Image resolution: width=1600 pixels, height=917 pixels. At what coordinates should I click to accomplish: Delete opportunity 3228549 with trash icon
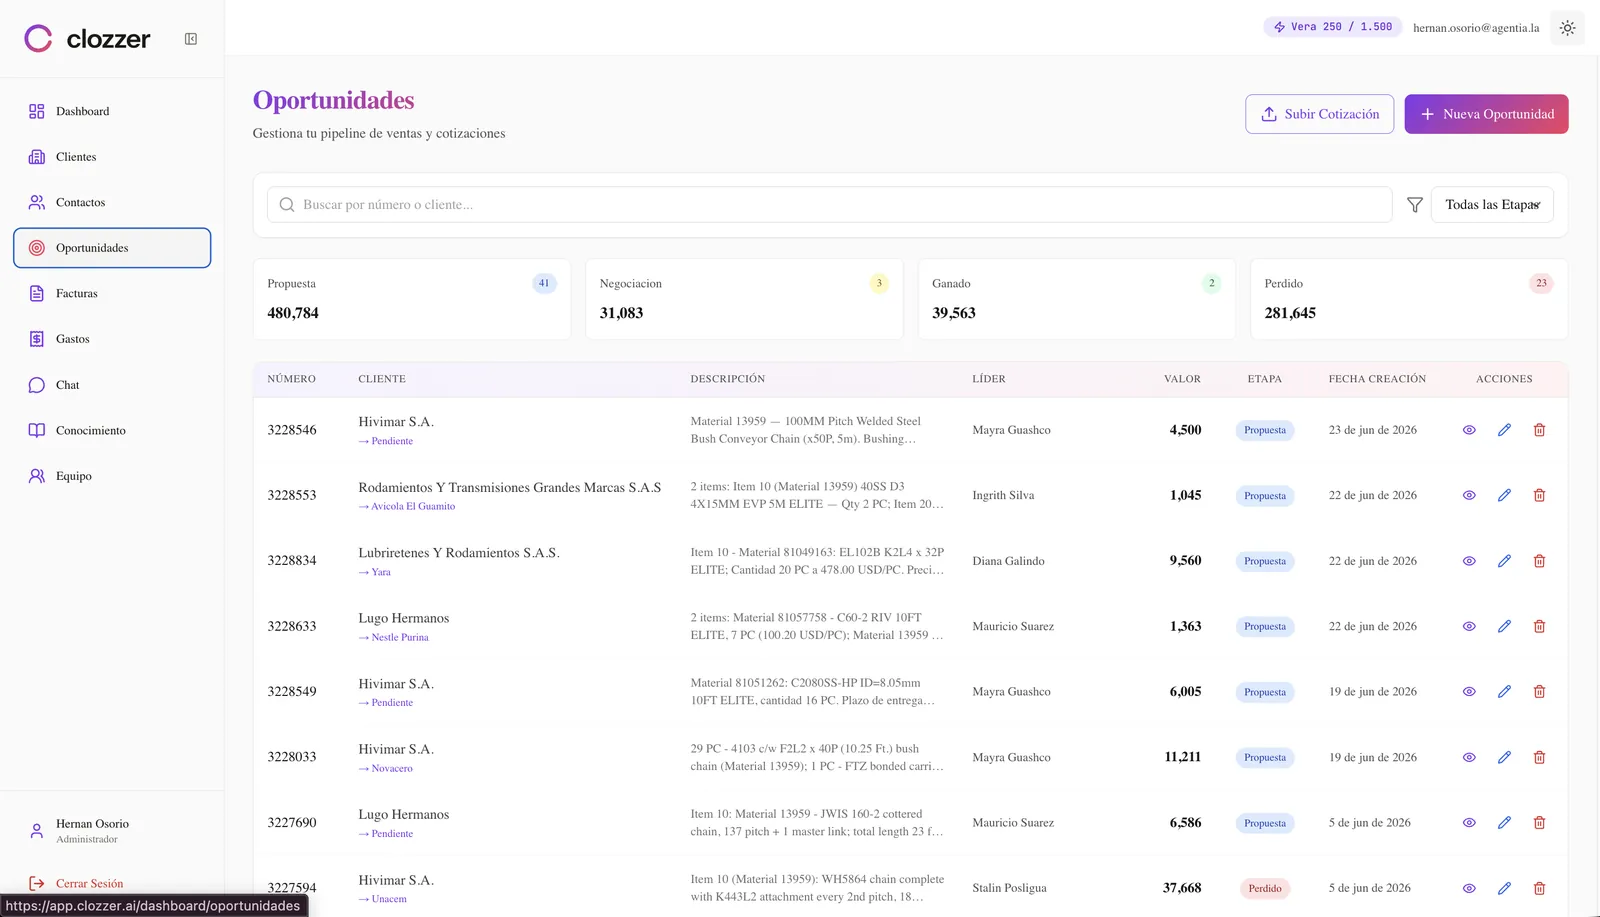(1539, 692)
